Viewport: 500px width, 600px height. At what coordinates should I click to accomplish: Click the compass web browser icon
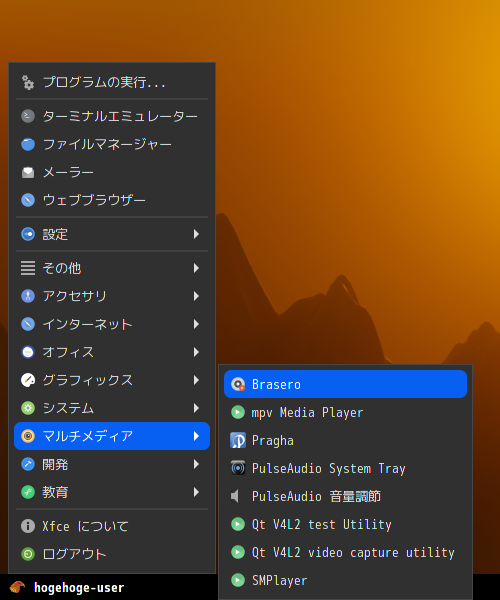point(28,200)
